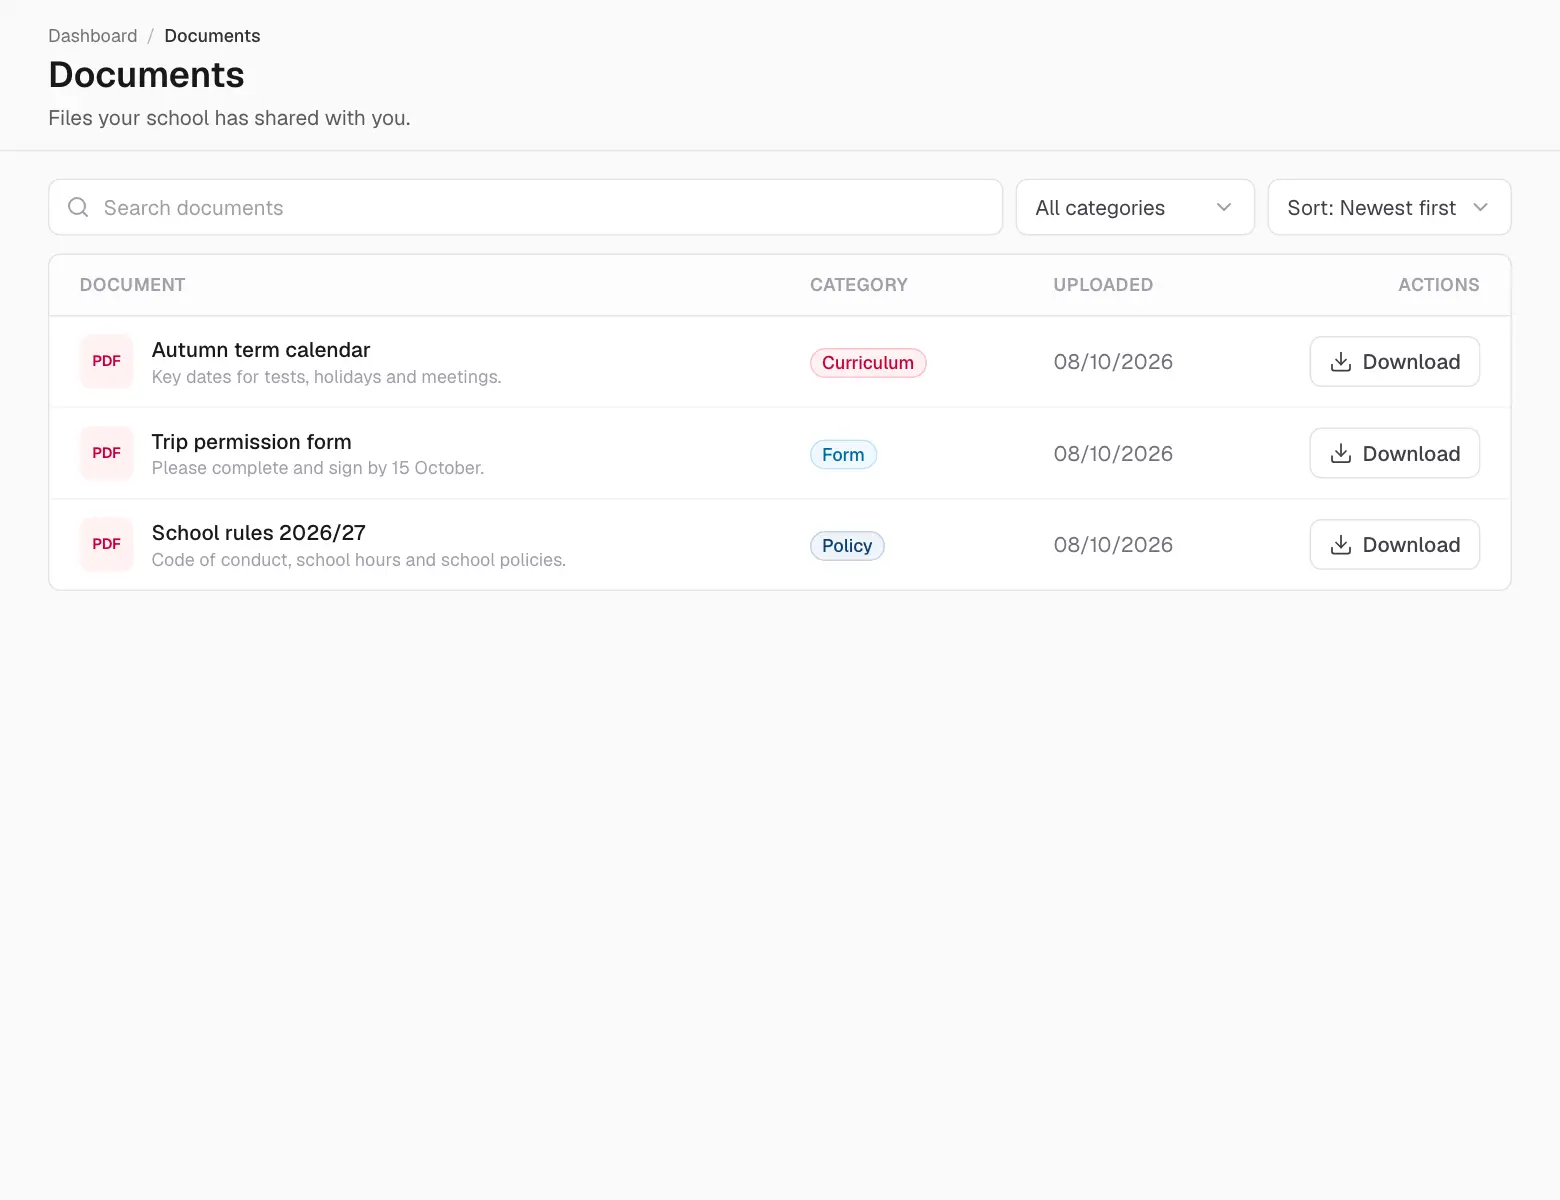Click the 'Files your school has shared' subtitle
The width and height of the screenshot is (1560, 1200).
tap(229, 118)
